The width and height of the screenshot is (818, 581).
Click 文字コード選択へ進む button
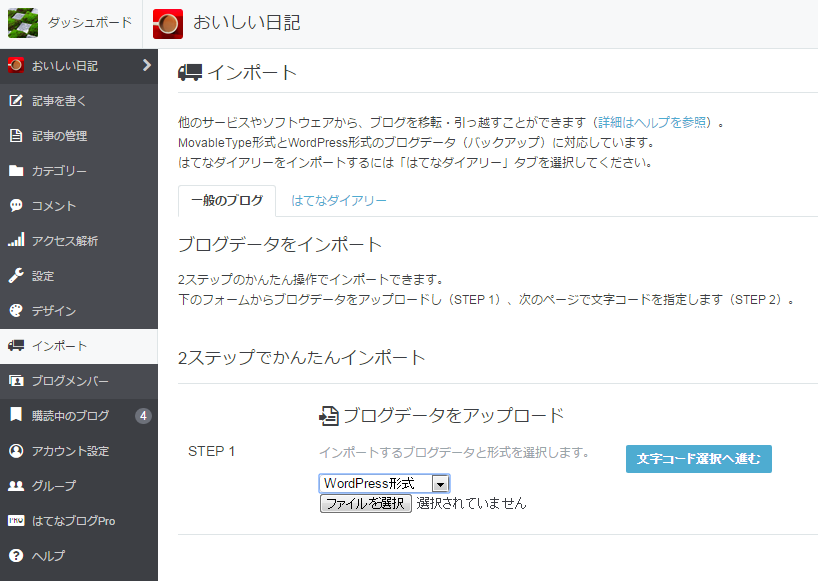(x=699, y=459)
